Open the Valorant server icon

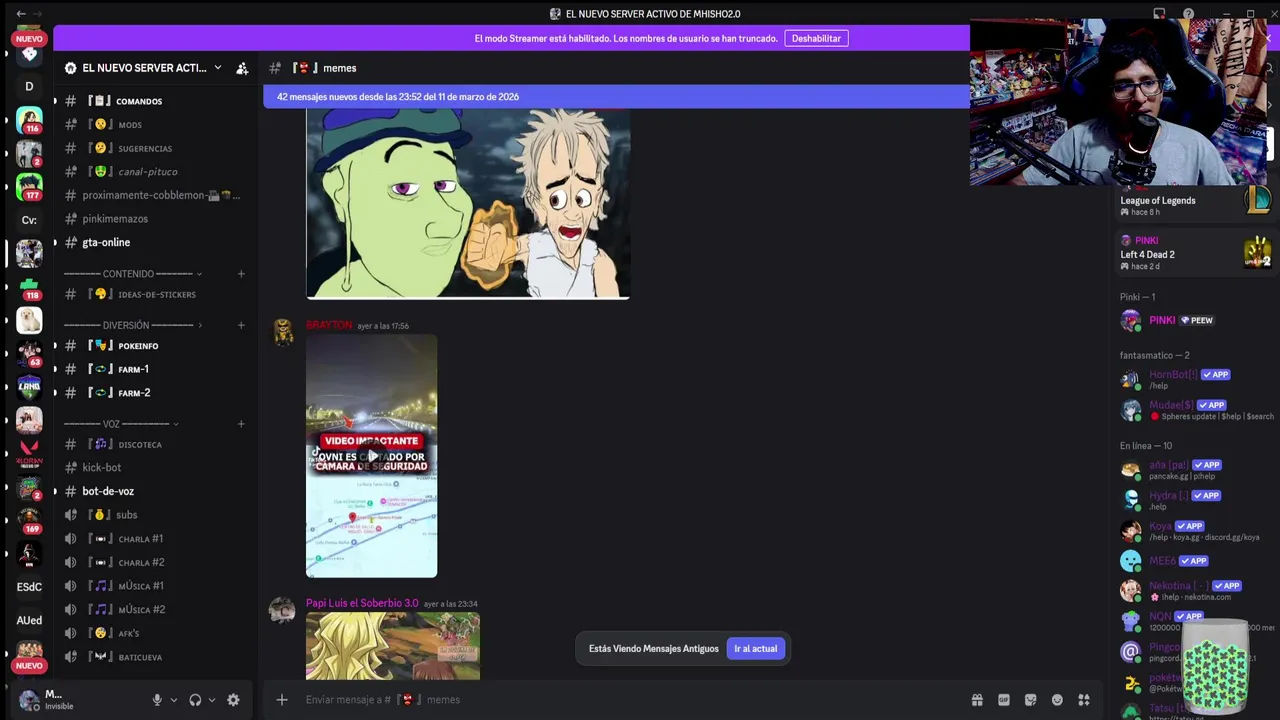(29, 454)
